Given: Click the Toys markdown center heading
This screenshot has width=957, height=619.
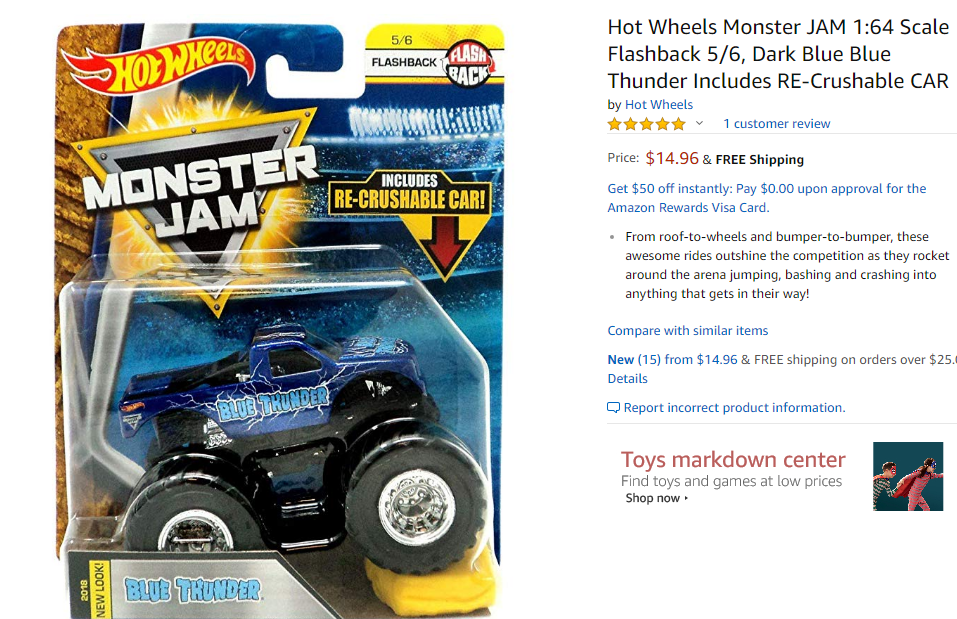Looking at the screenshot, I should 733,459.
